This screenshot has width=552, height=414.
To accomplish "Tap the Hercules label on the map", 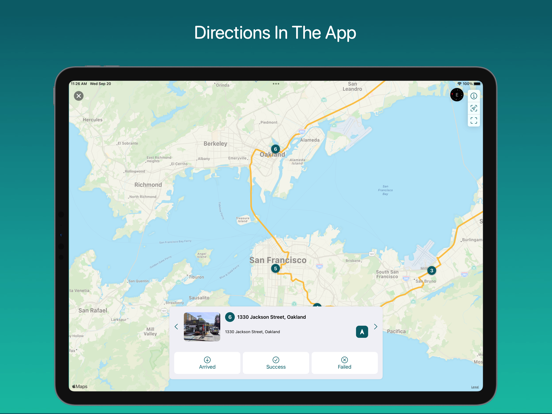I will 93,120.
